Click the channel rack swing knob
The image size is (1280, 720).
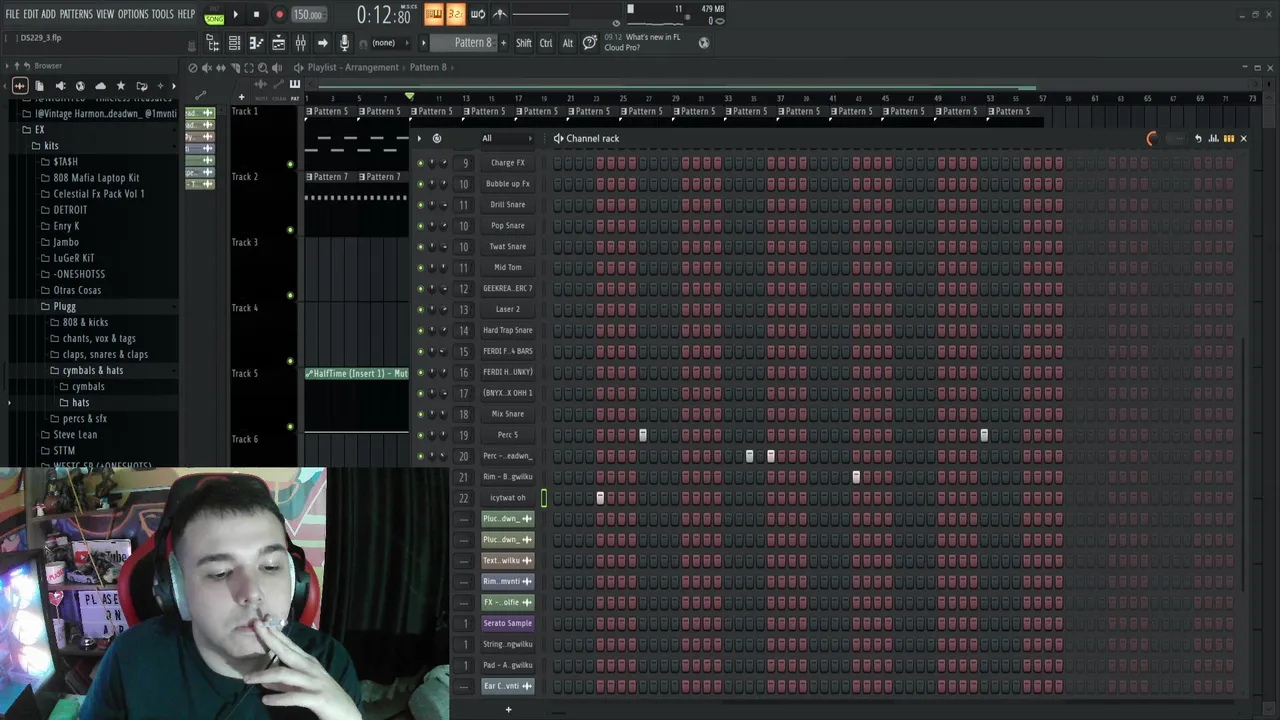pyautogui.click(x=1151, y=139)
